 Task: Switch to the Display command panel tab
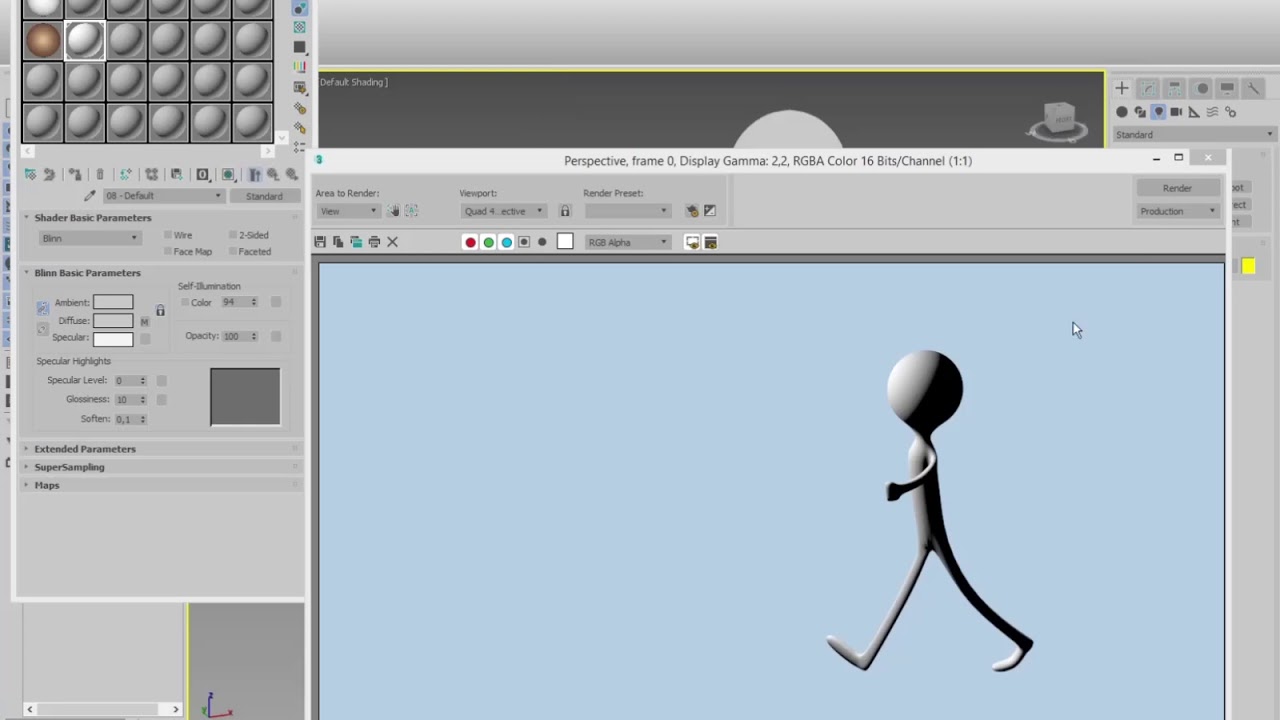1228,88
